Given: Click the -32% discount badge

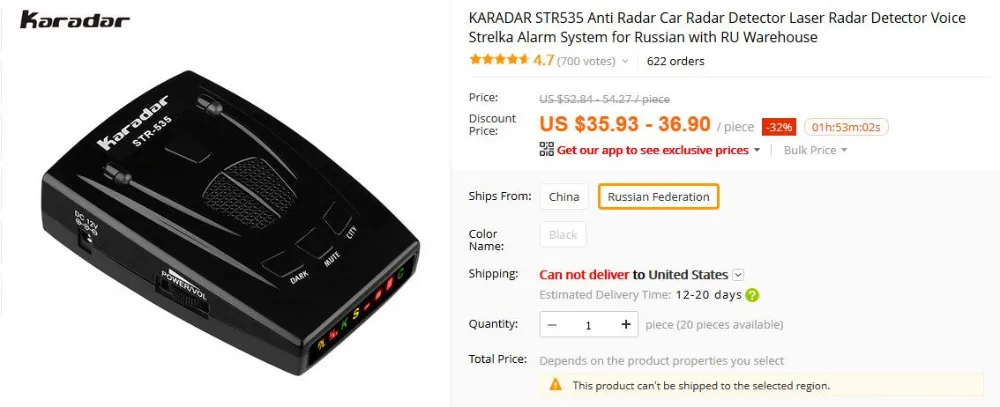Looking at the screenshot, I should click(780, 127).
